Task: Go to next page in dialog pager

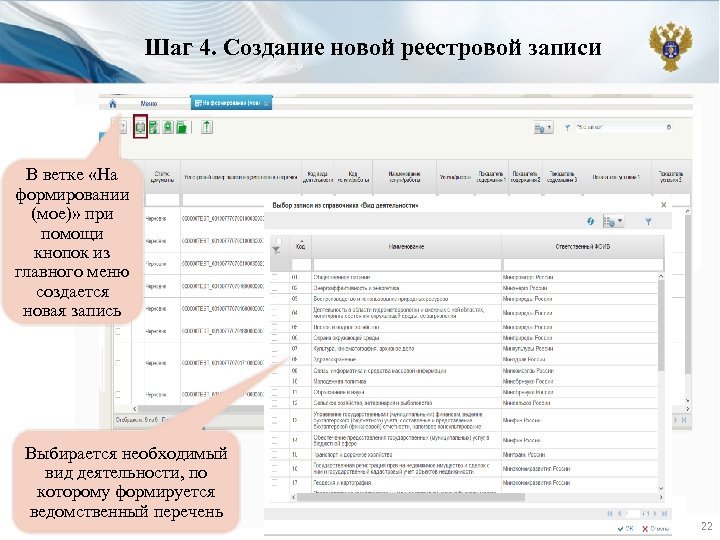Action: pos(655,513)
